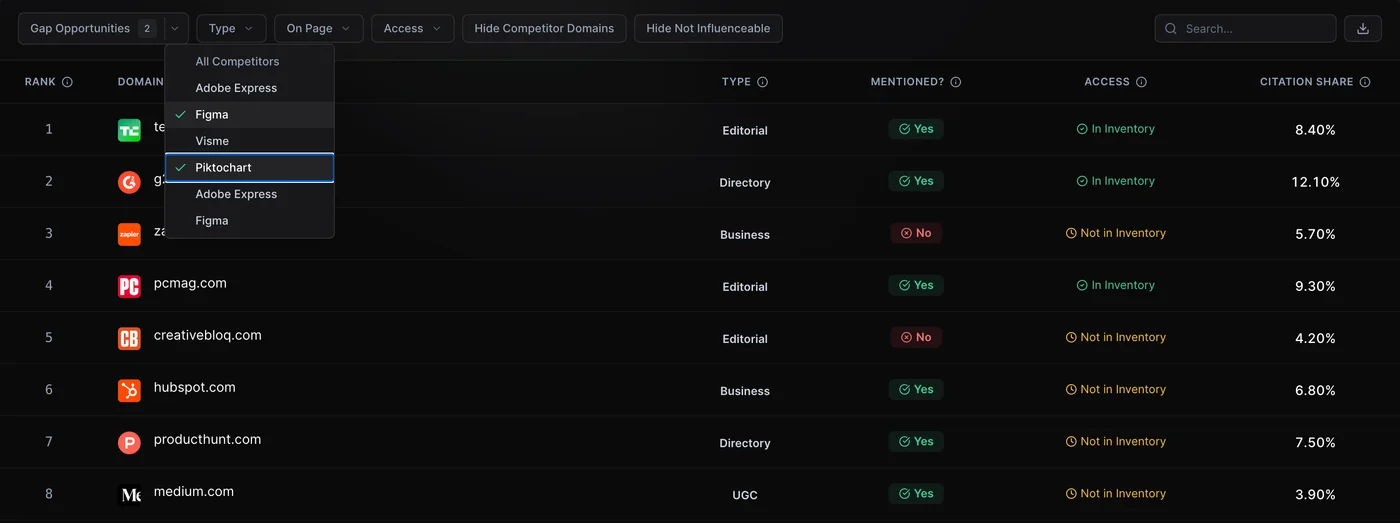Click In Inventory status for pcmag.com
Screen dimensions: 1400x523
[1116, 285]
